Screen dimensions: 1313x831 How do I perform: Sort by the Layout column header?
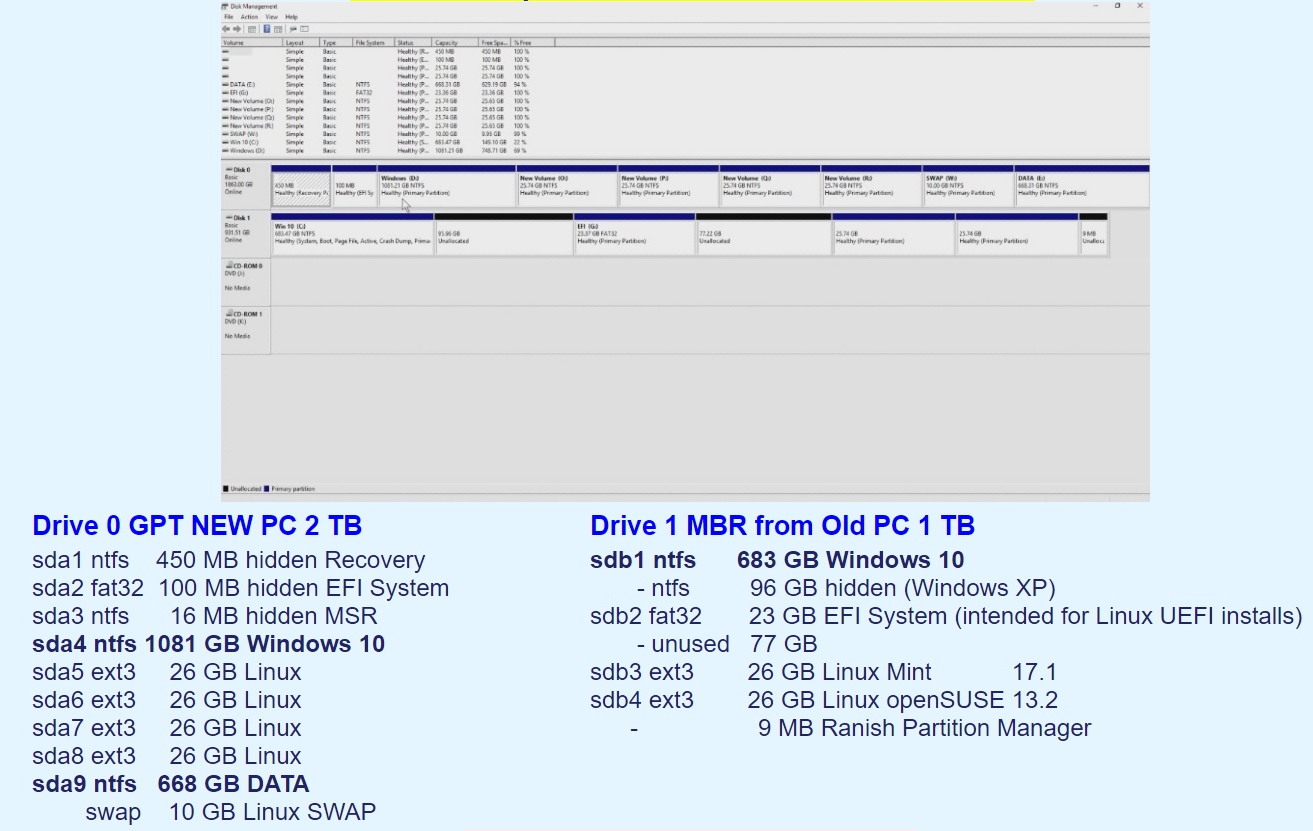[x=301, y=43]
